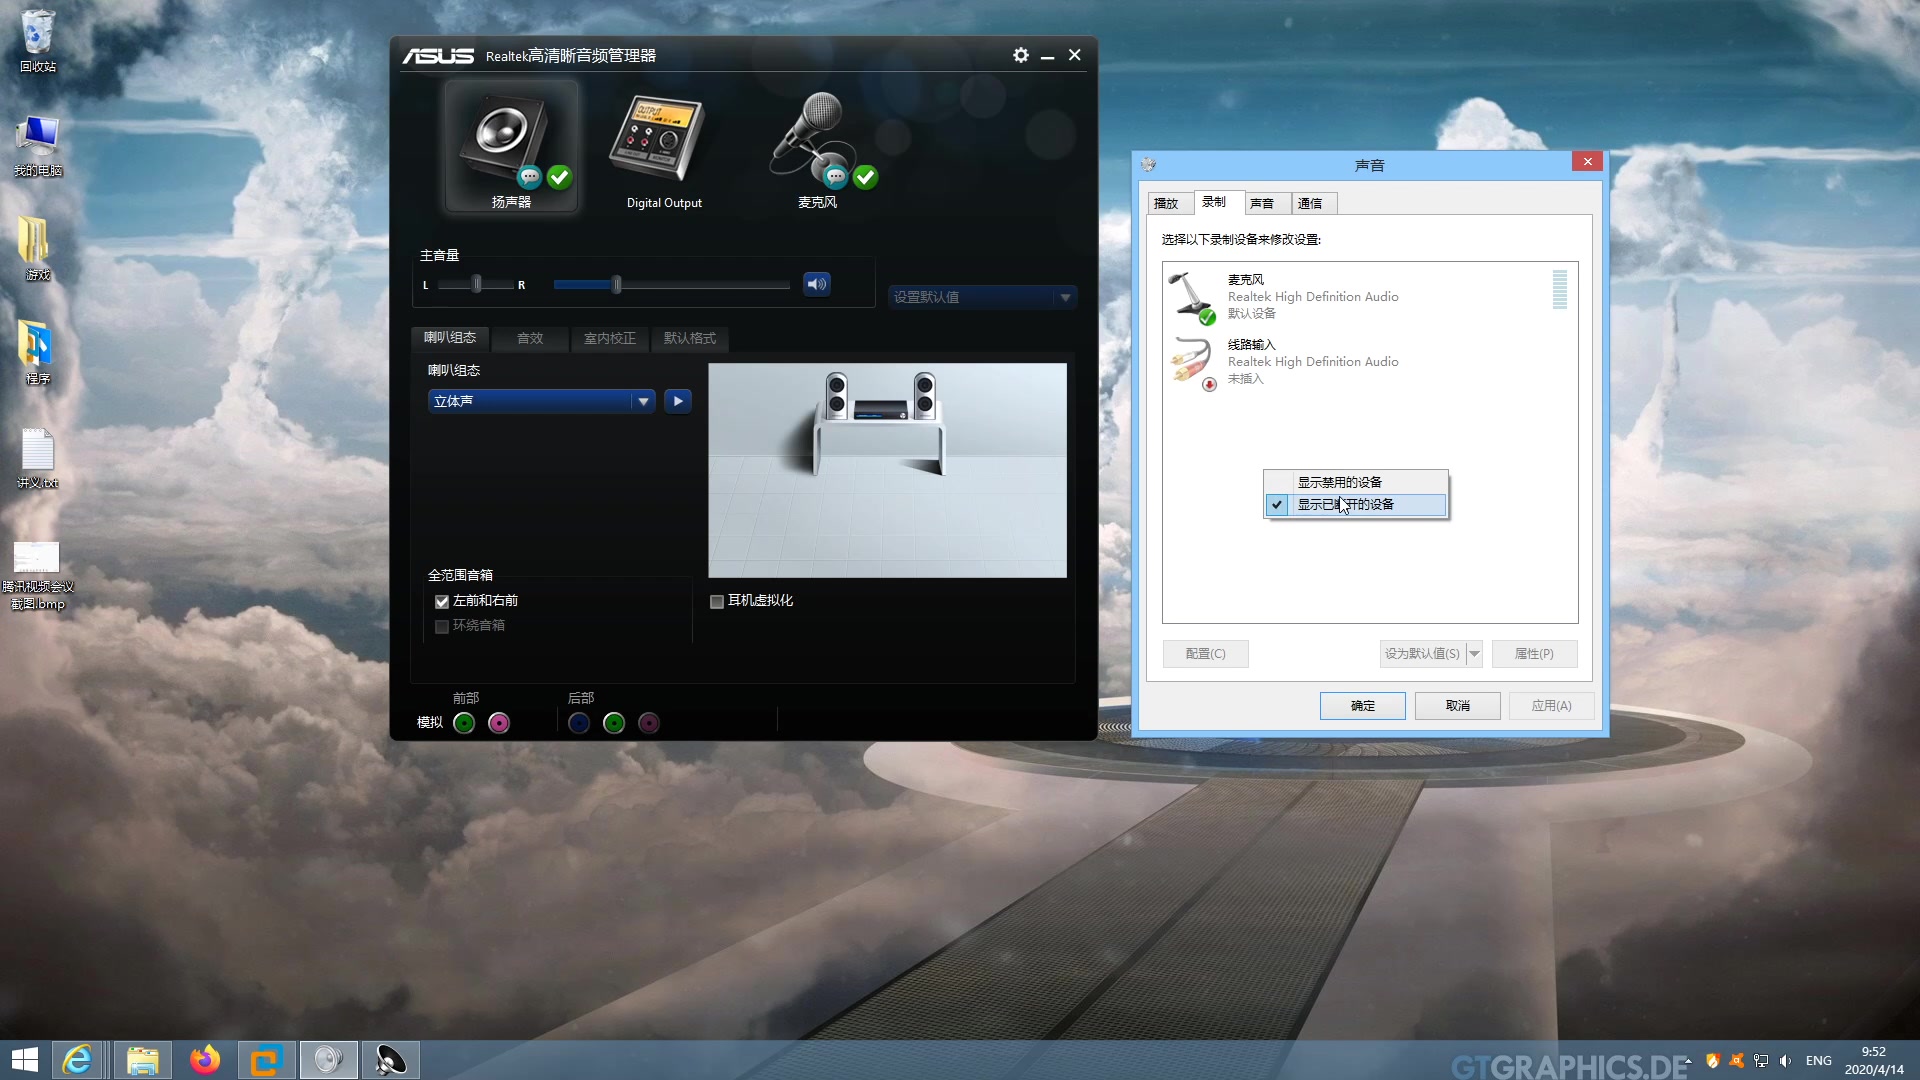Click left speaker in the room preview
This screenshot has height=1080, width=1920.
[836, 396]
